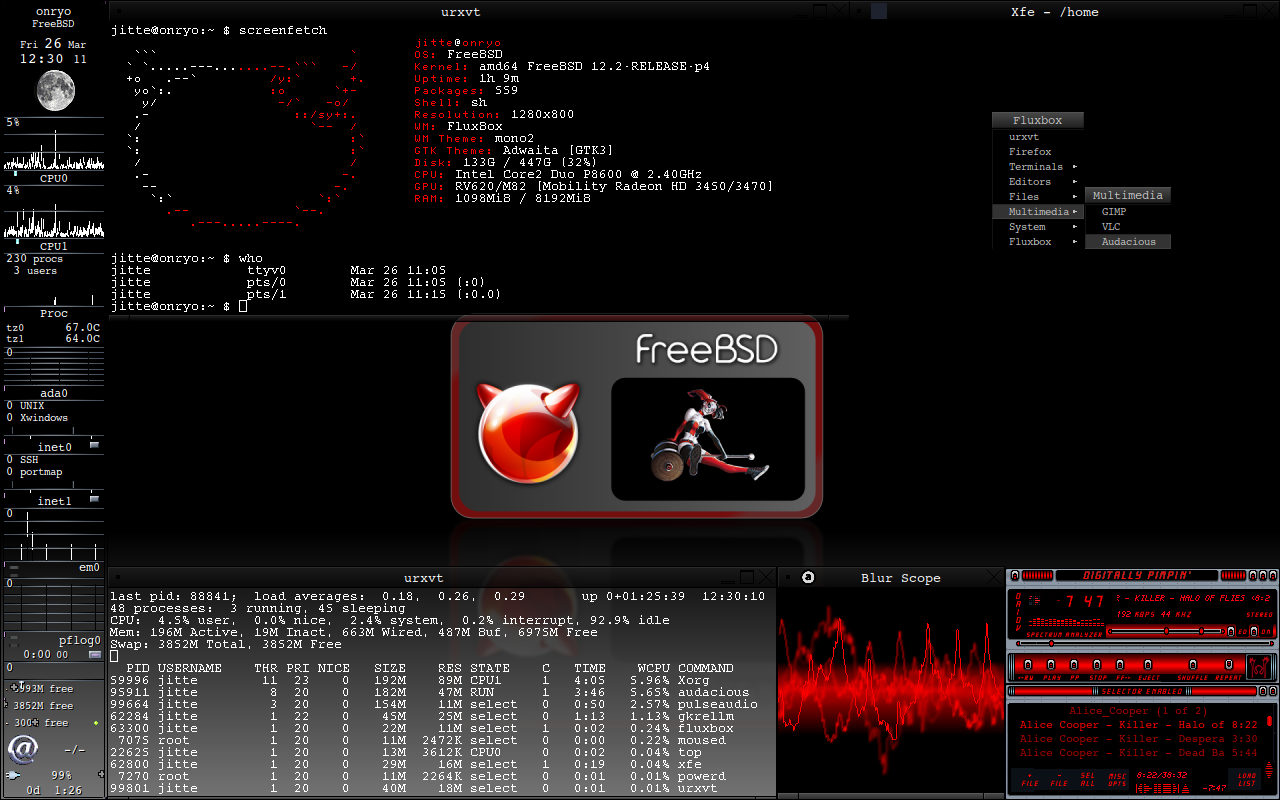Click the ada0 disk panel in gkrellm
1280x800 pixels.
click(x=54, y=393)
